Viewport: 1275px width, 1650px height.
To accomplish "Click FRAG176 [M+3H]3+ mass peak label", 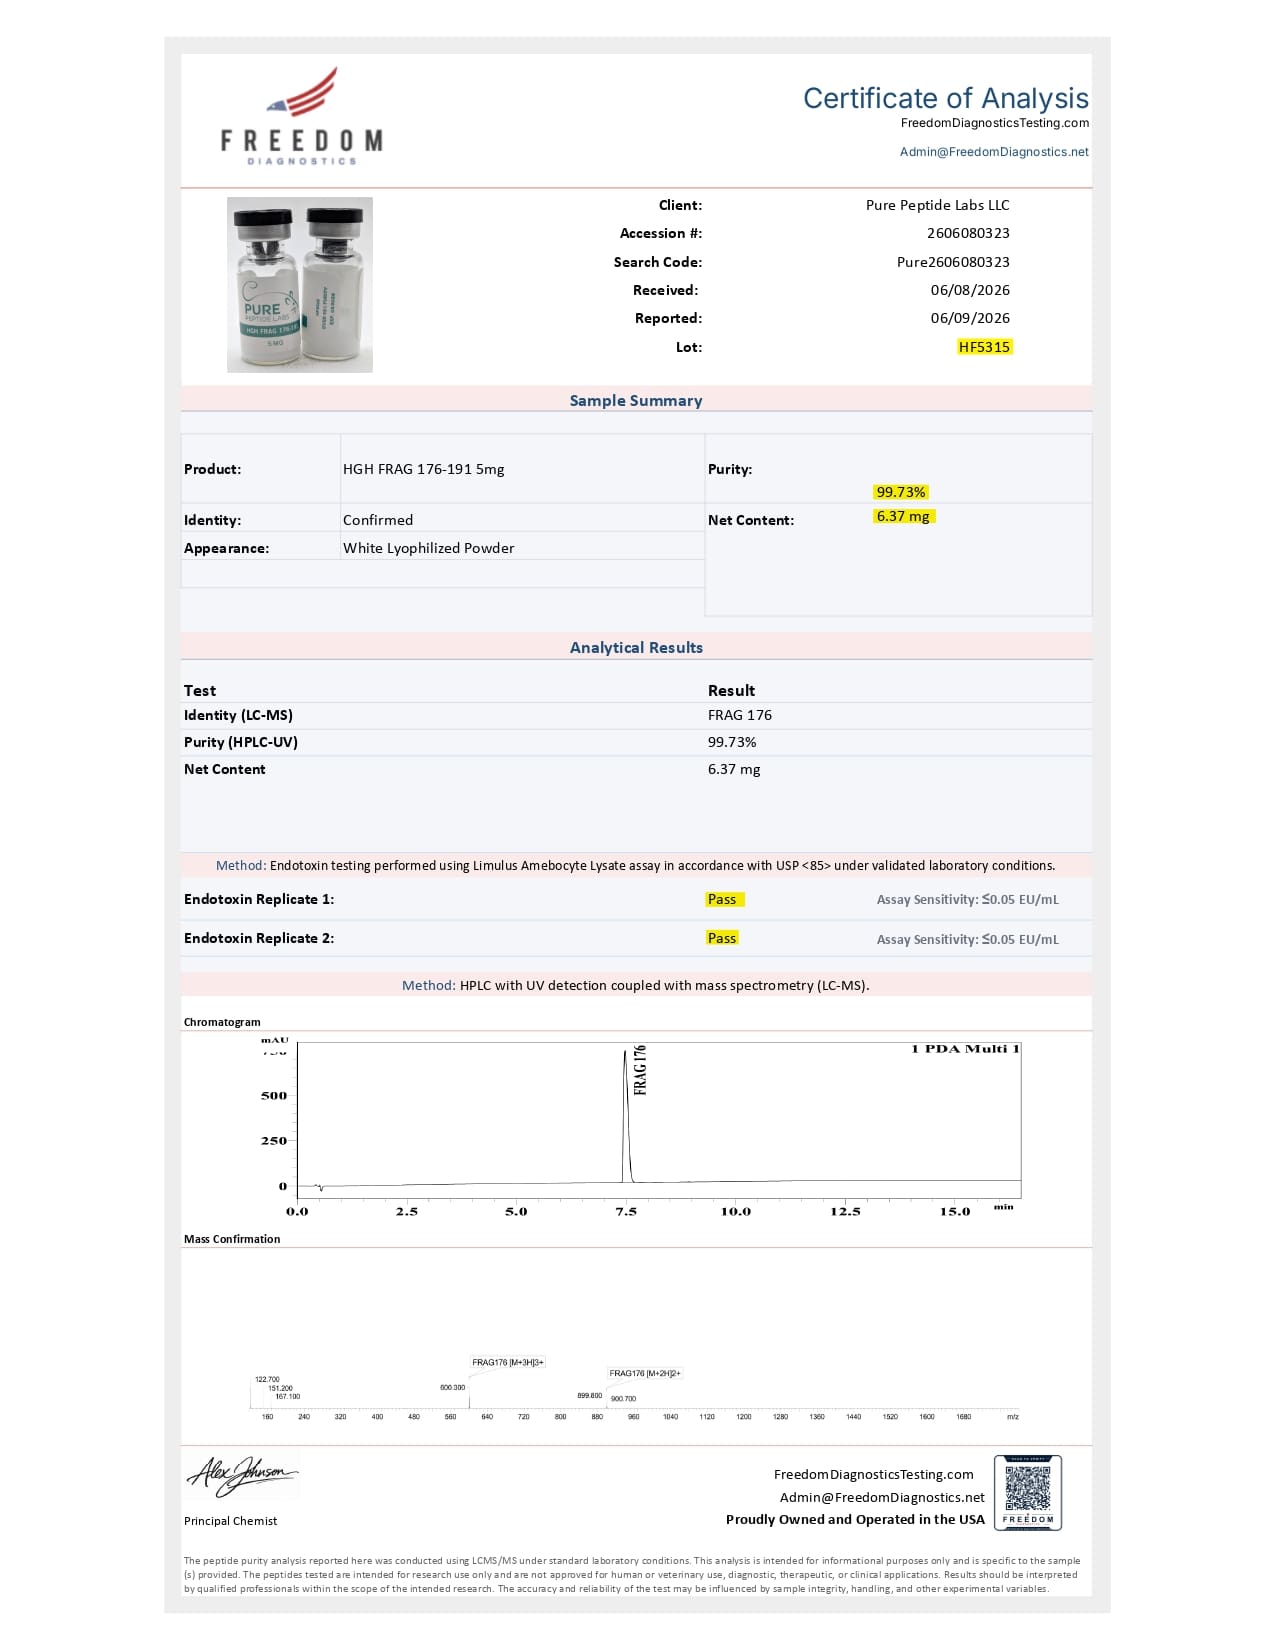I will 508,1362.
